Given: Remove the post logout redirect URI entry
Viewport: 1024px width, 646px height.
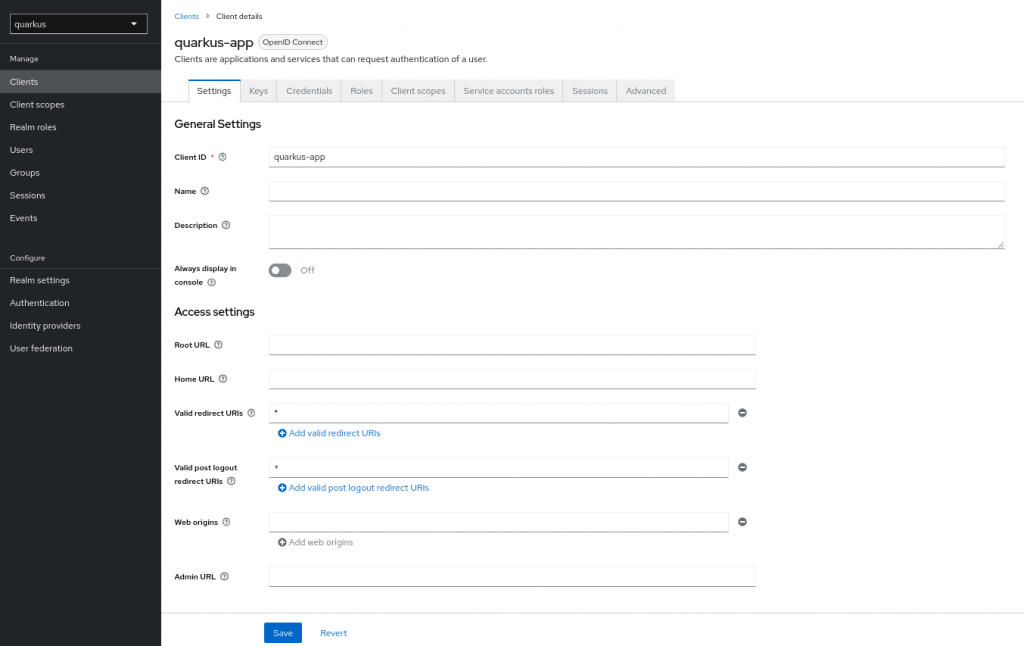Looking at the screenshot, I should coord(742,467).
